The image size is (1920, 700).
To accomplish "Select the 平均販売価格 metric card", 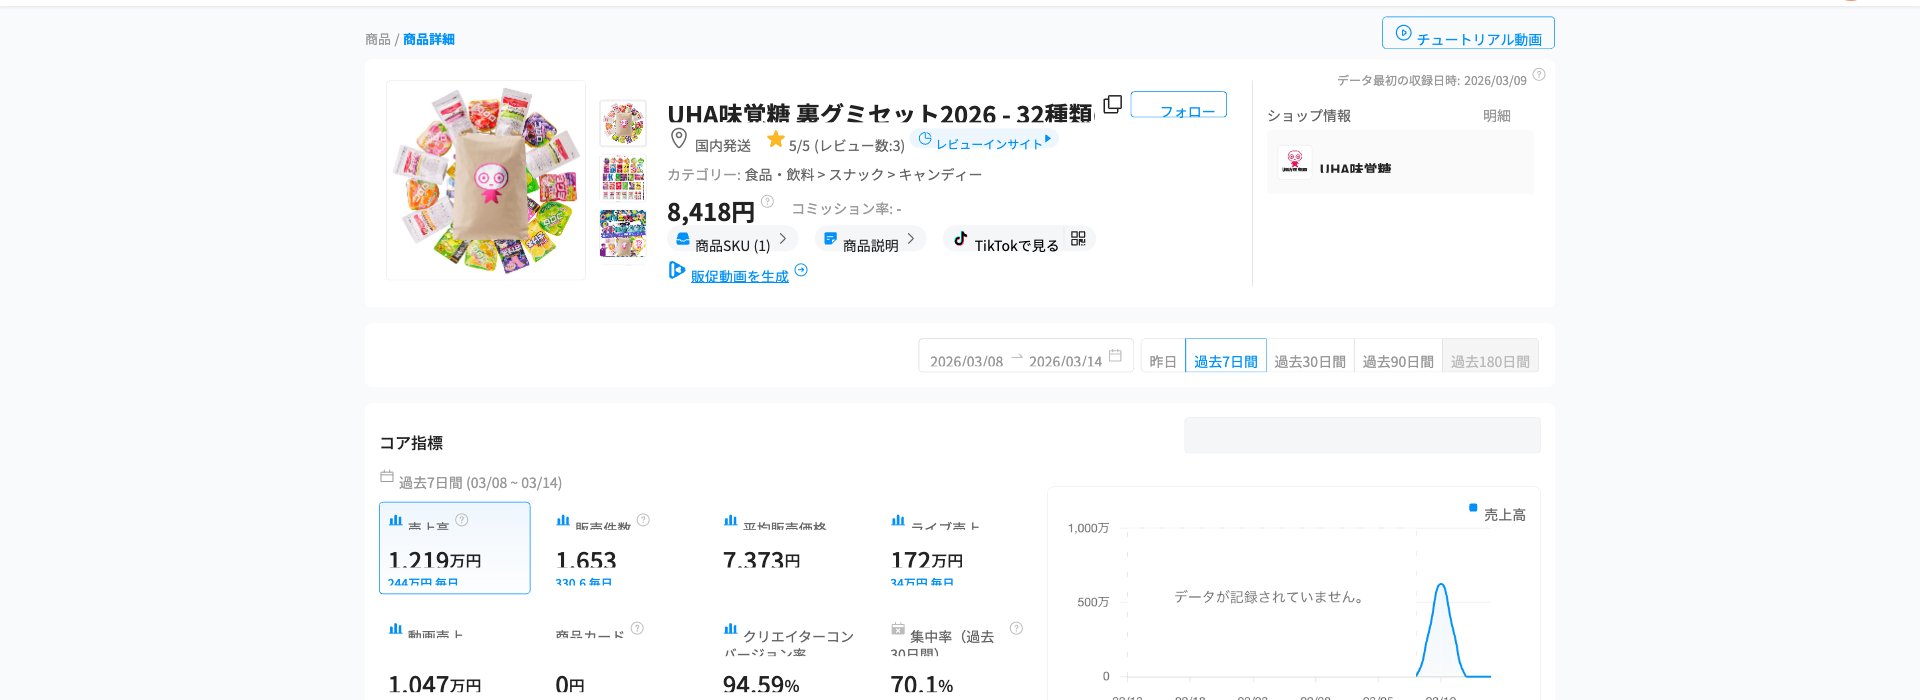I will (790, 548).
